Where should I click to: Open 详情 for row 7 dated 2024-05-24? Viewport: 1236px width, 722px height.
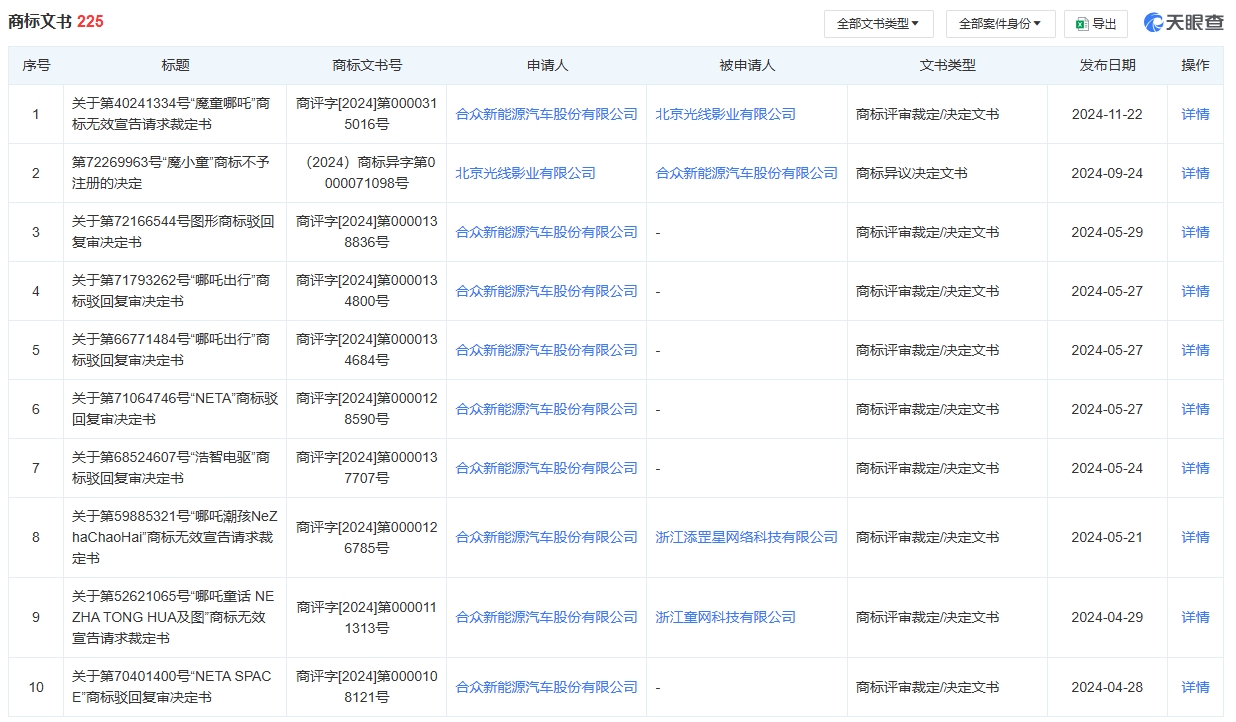click(1195, 468)
